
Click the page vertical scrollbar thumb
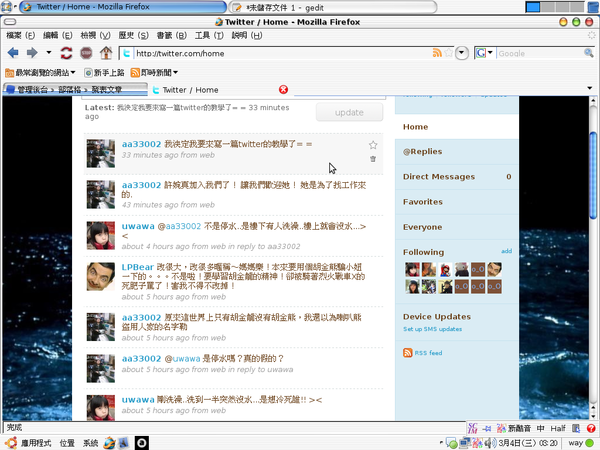(x=593, y=176)
